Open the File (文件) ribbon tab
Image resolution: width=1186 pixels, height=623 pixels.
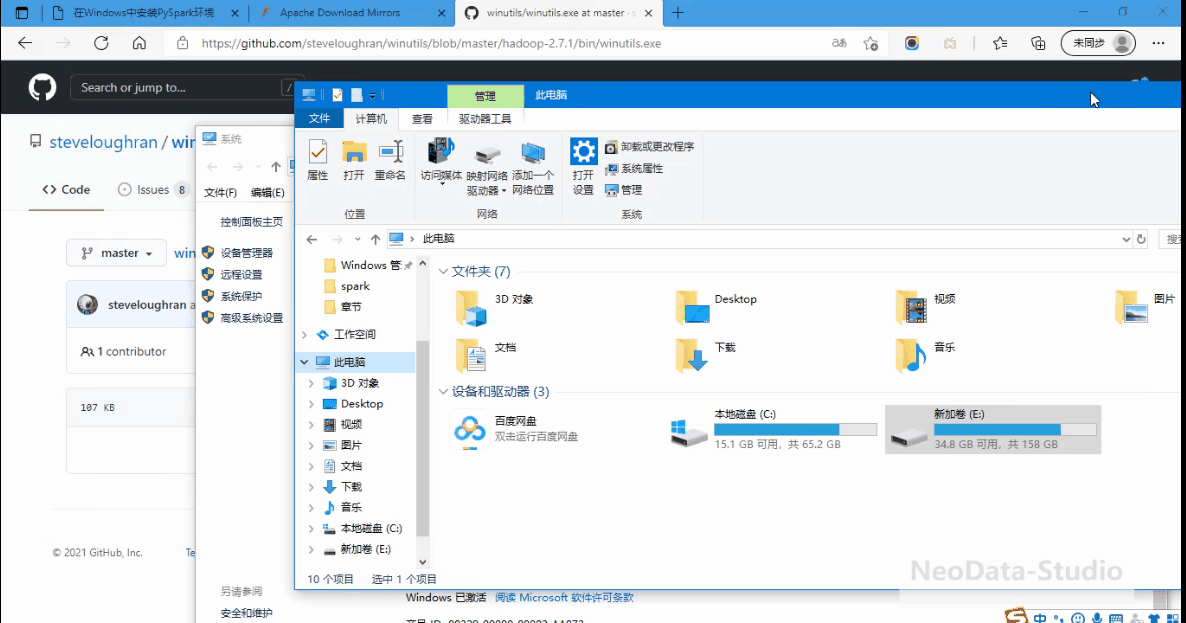319,119
